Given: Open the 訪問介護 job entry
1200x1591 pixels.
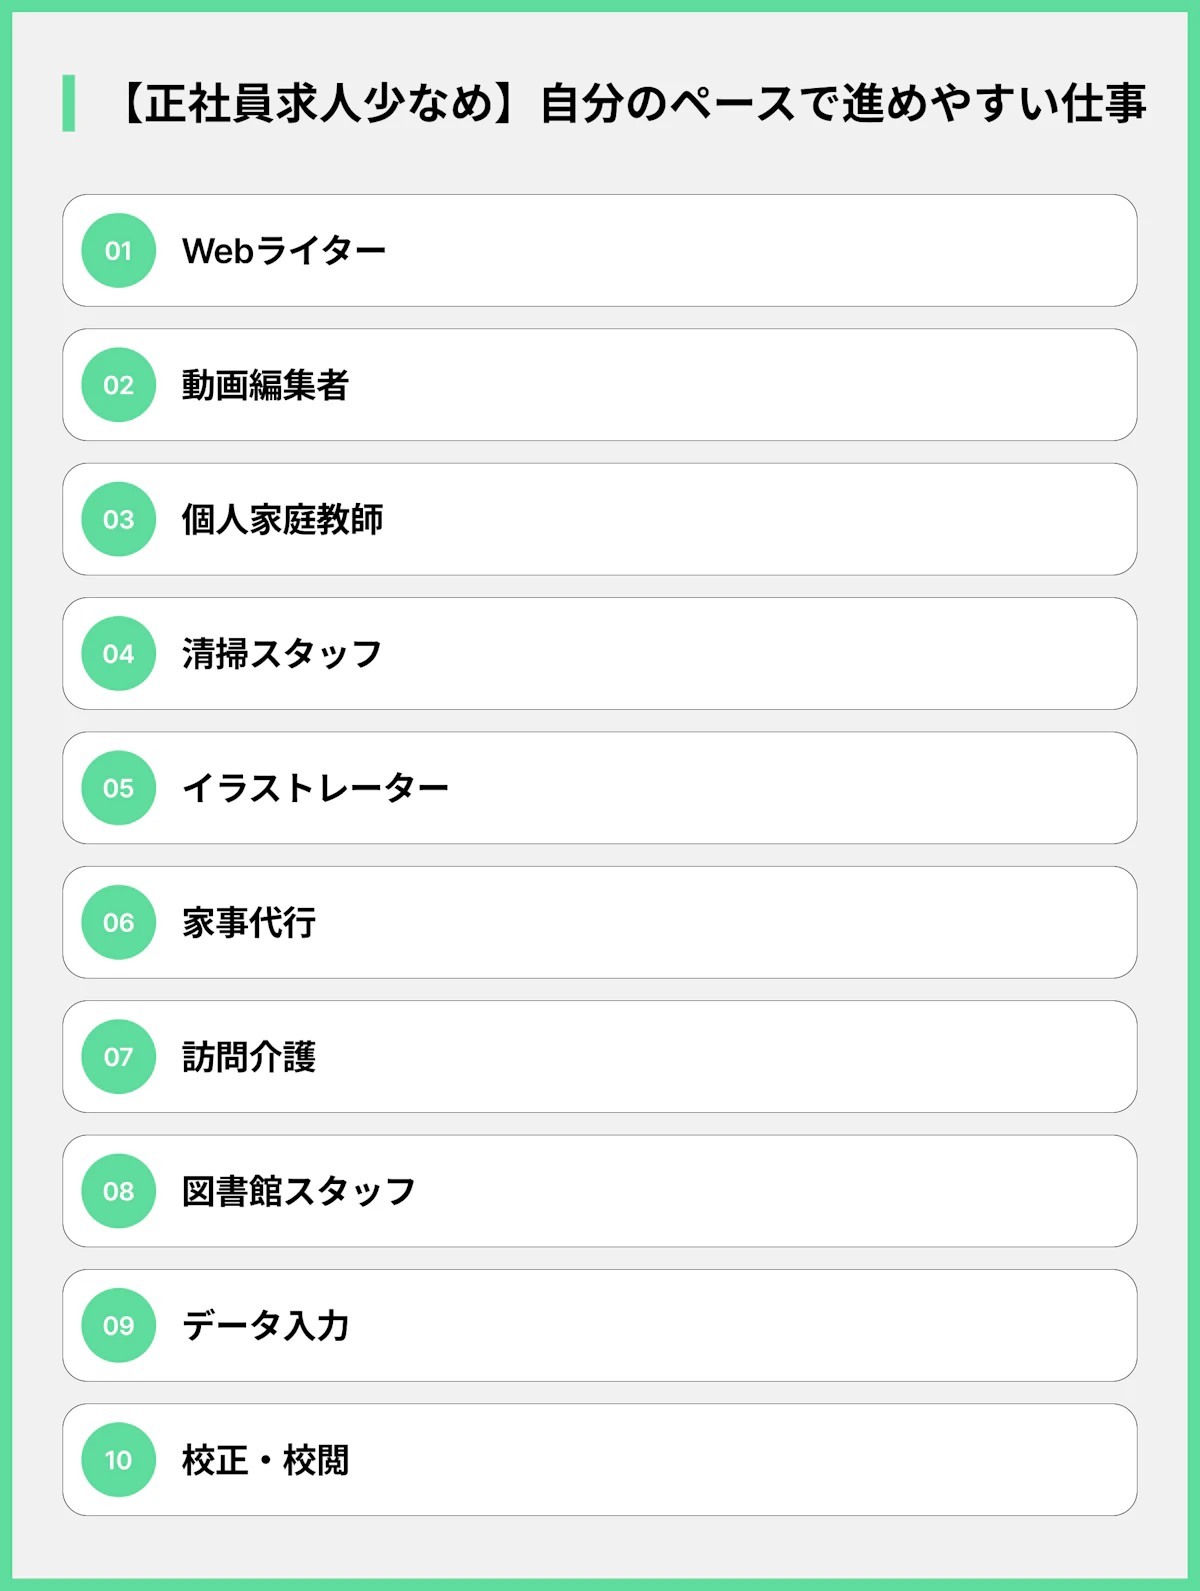Looking at the screenshot, I should point(249,1057).
